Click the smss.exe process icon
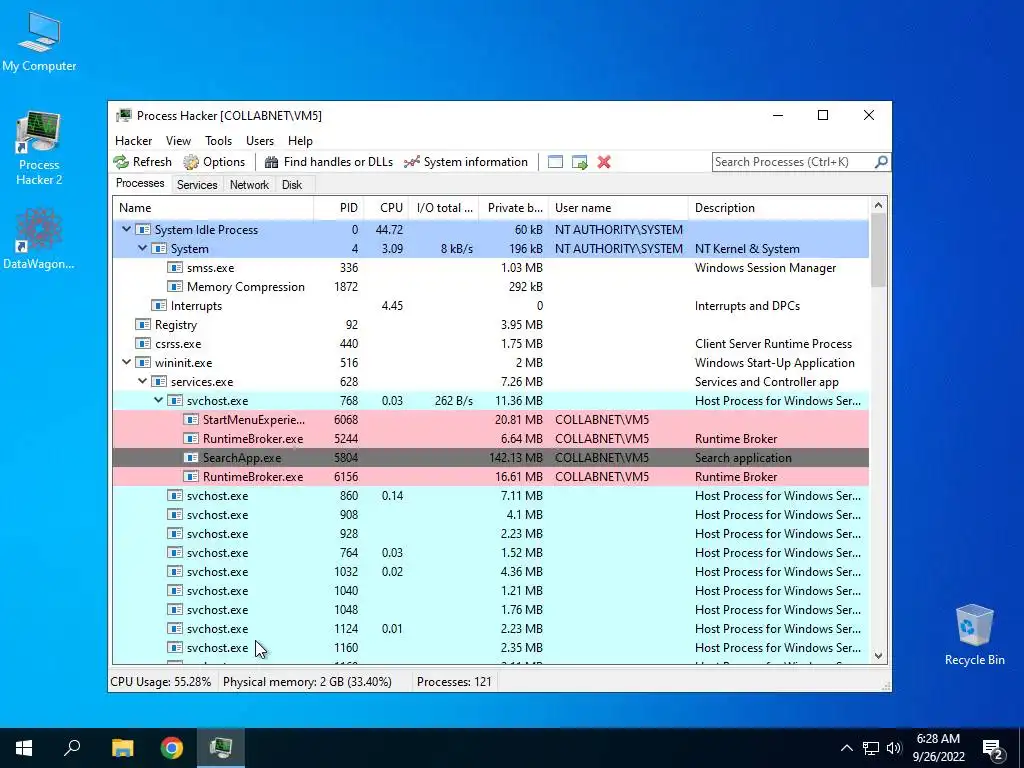The width and height of the screenshot is (1024, 768). [175, 268]
